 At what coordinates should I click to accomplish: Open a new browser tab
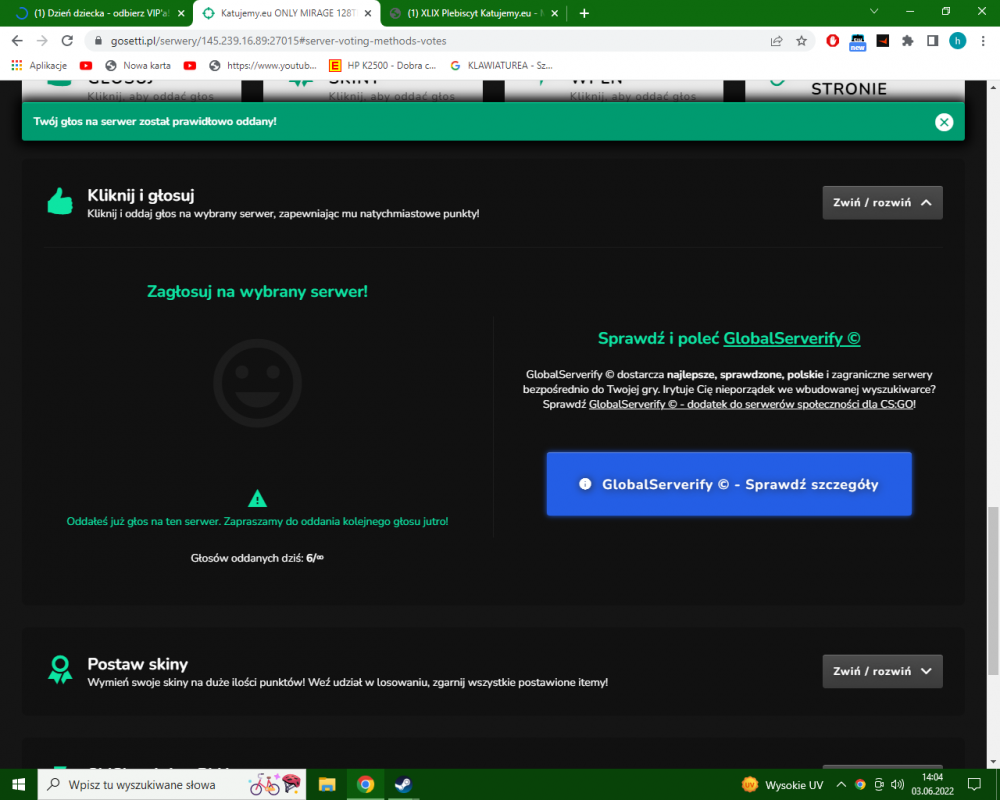pos(584,13)
